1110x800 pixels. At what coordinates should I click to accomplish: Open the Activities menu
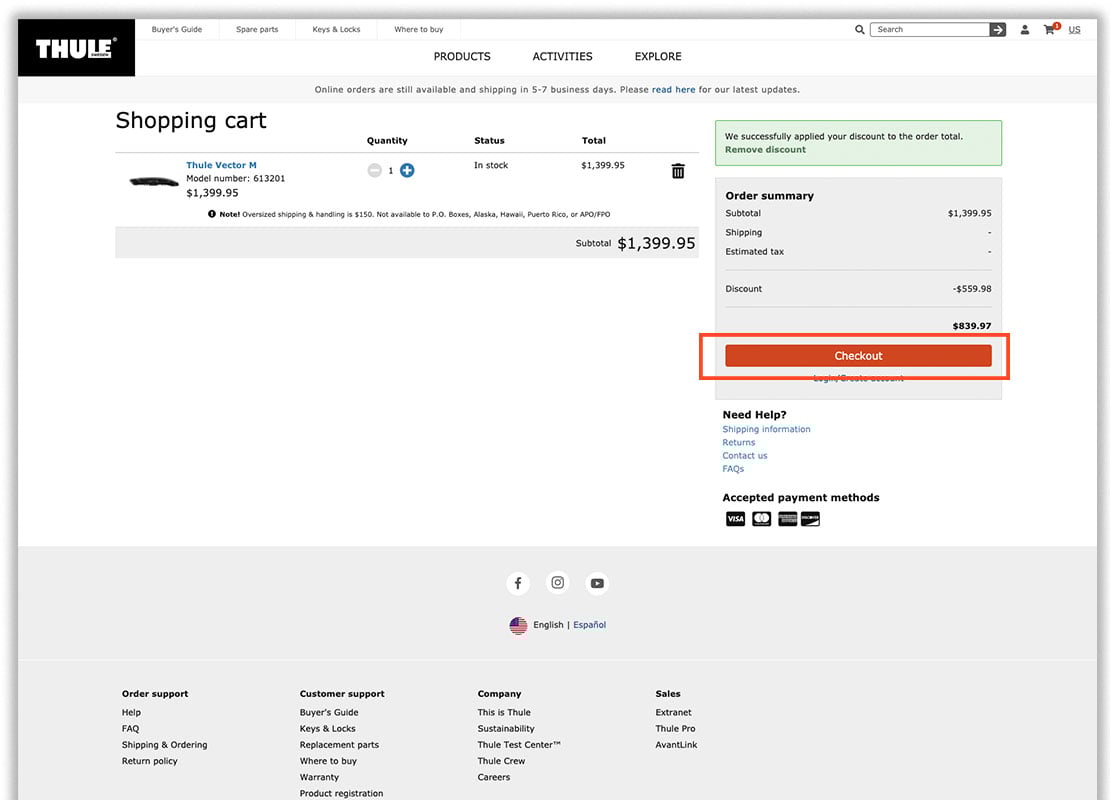coord(562,57)
